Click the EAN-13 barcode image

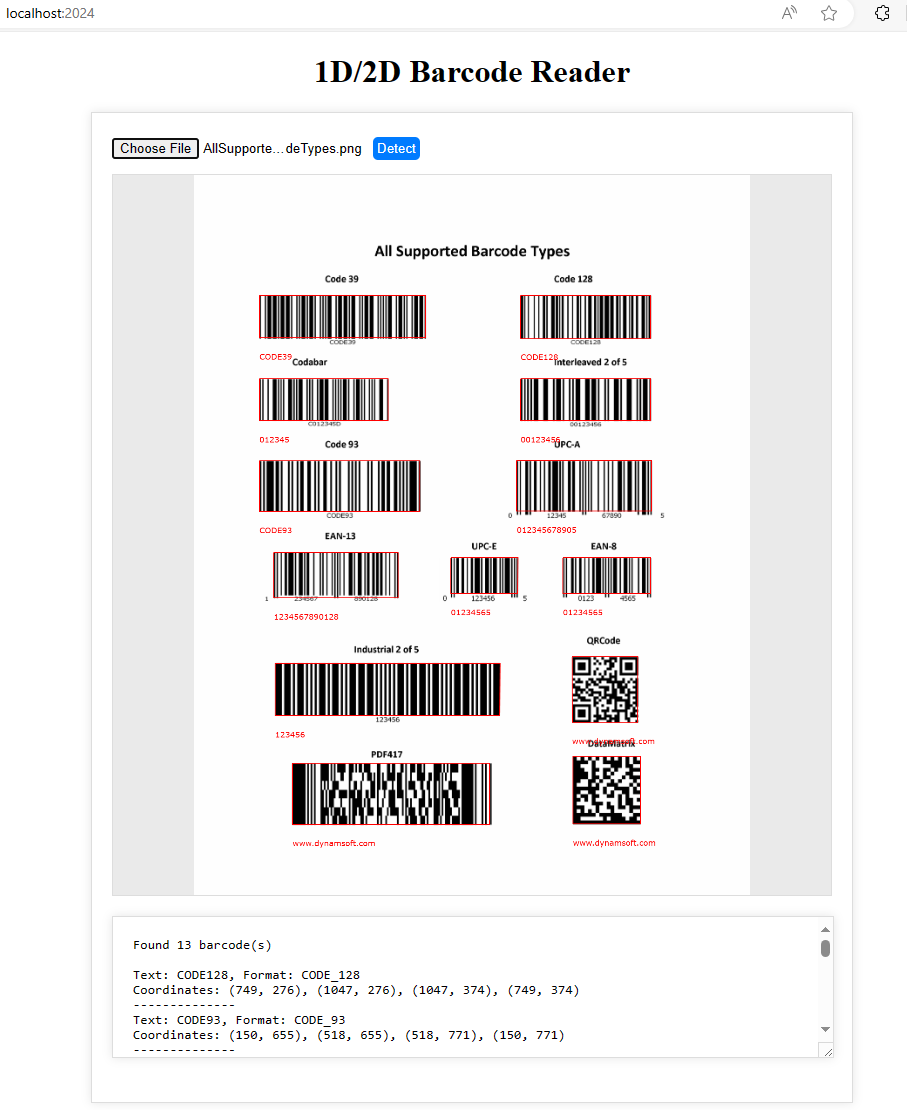pos(335,575)
